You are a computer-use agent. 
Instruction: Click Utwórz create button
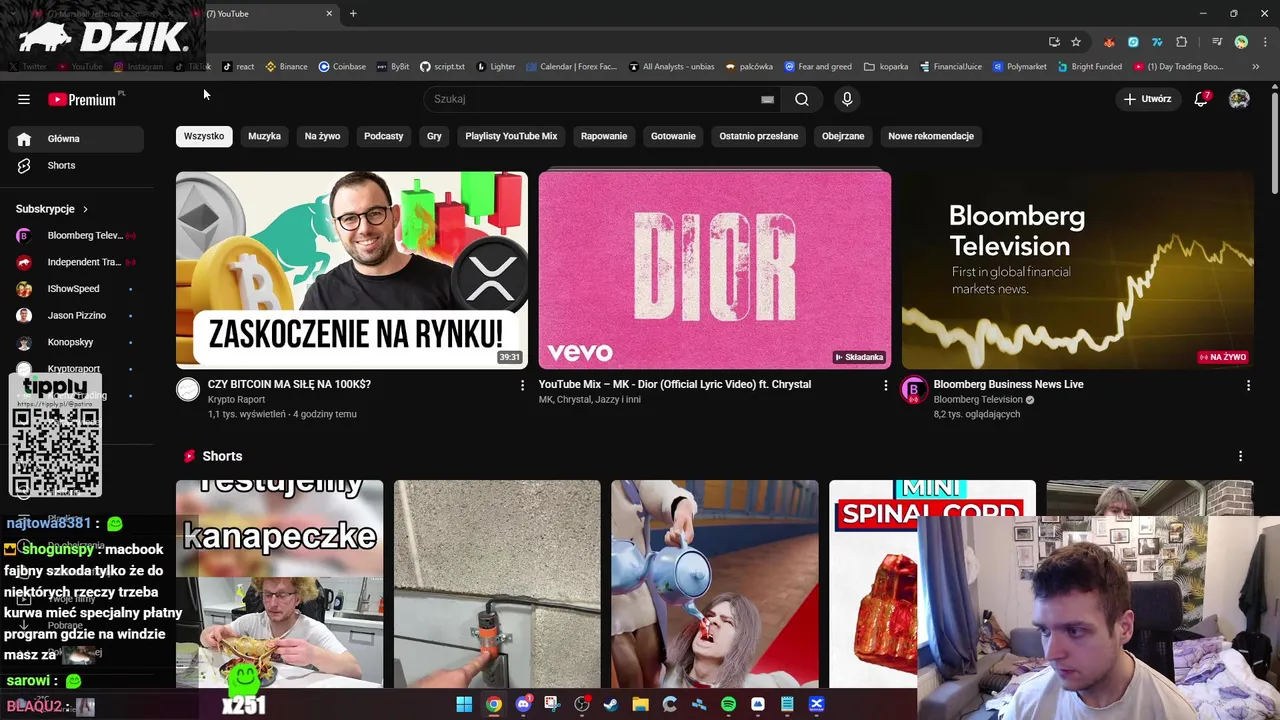tap(1147, 99)
